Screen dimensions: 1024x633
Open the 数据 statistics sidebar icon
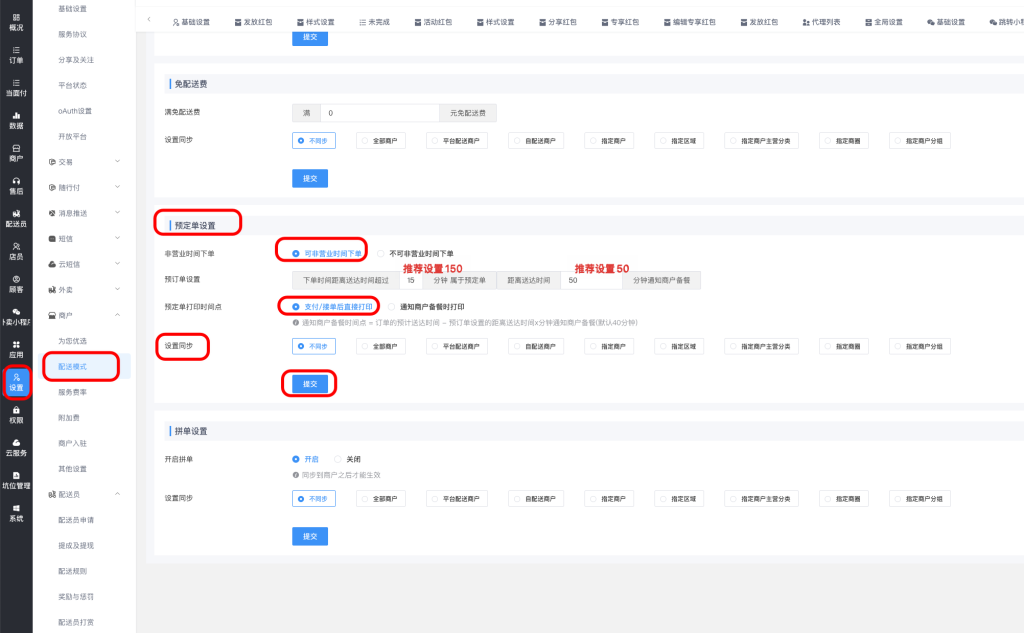point(16,120)
